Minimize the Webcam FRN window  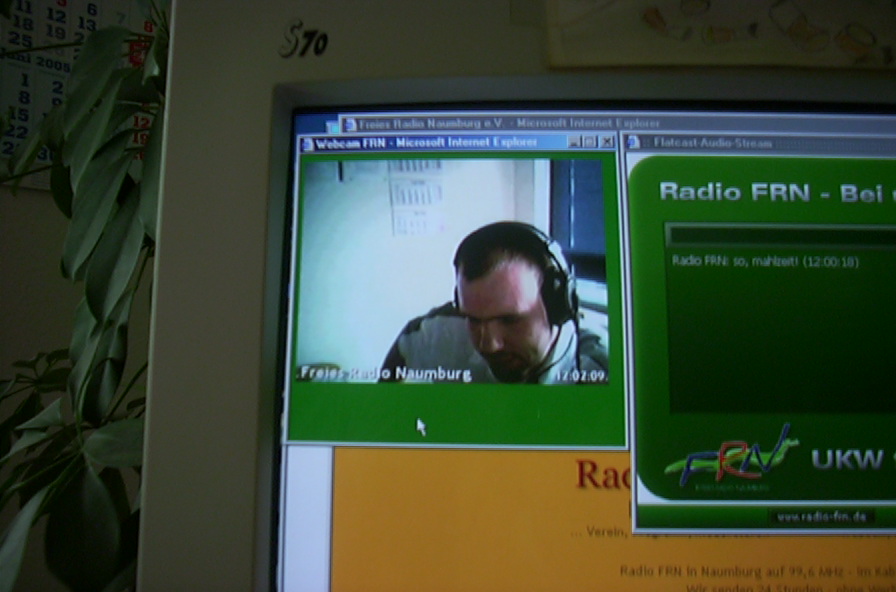click(574, 142)
